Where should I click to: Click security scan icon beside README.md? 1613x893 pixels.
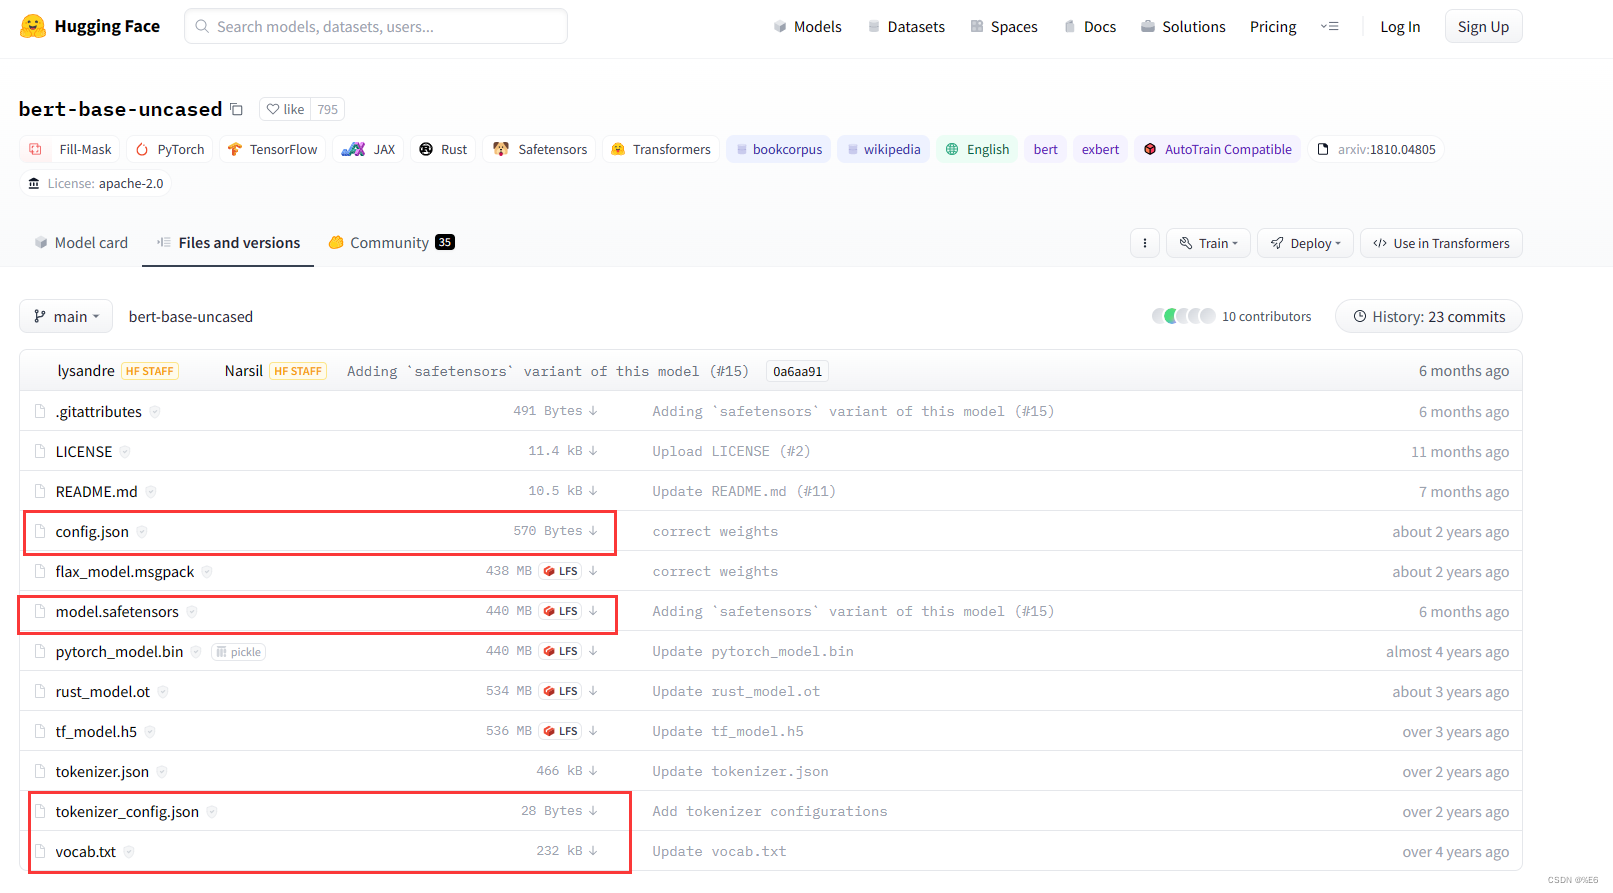pos(151,492)
